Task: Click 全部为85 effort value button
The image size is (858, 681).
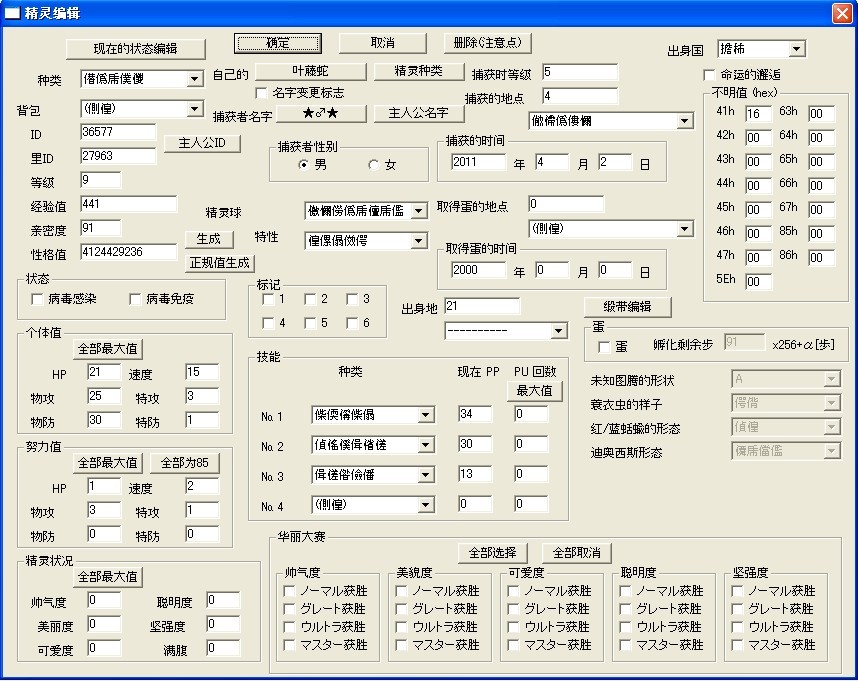Action: (184, 463)
